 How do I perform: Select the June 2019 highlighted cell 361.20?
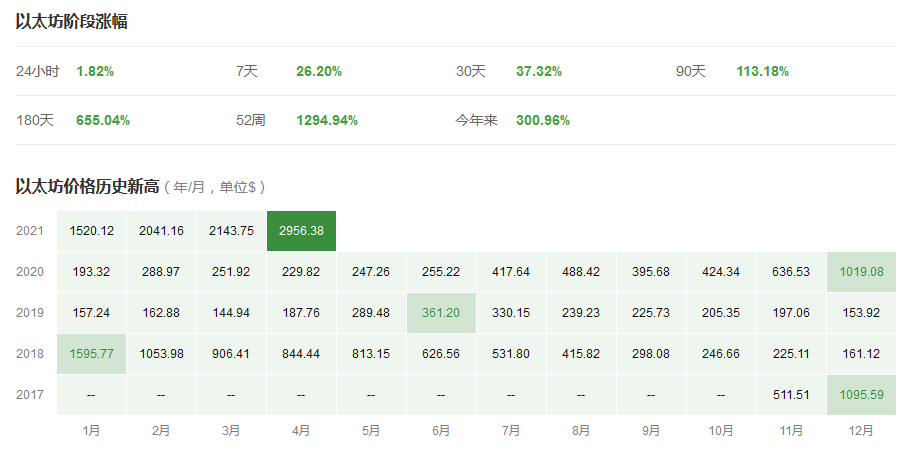coord(441,313)
